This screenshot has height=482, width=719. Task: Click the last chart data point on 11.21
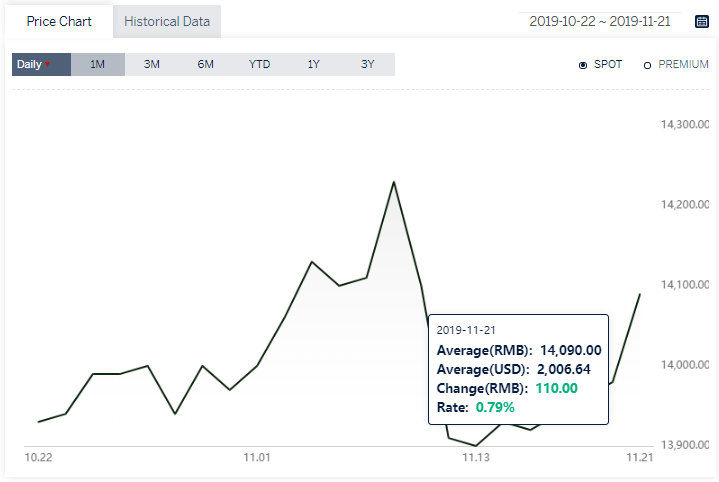(640, 294)
